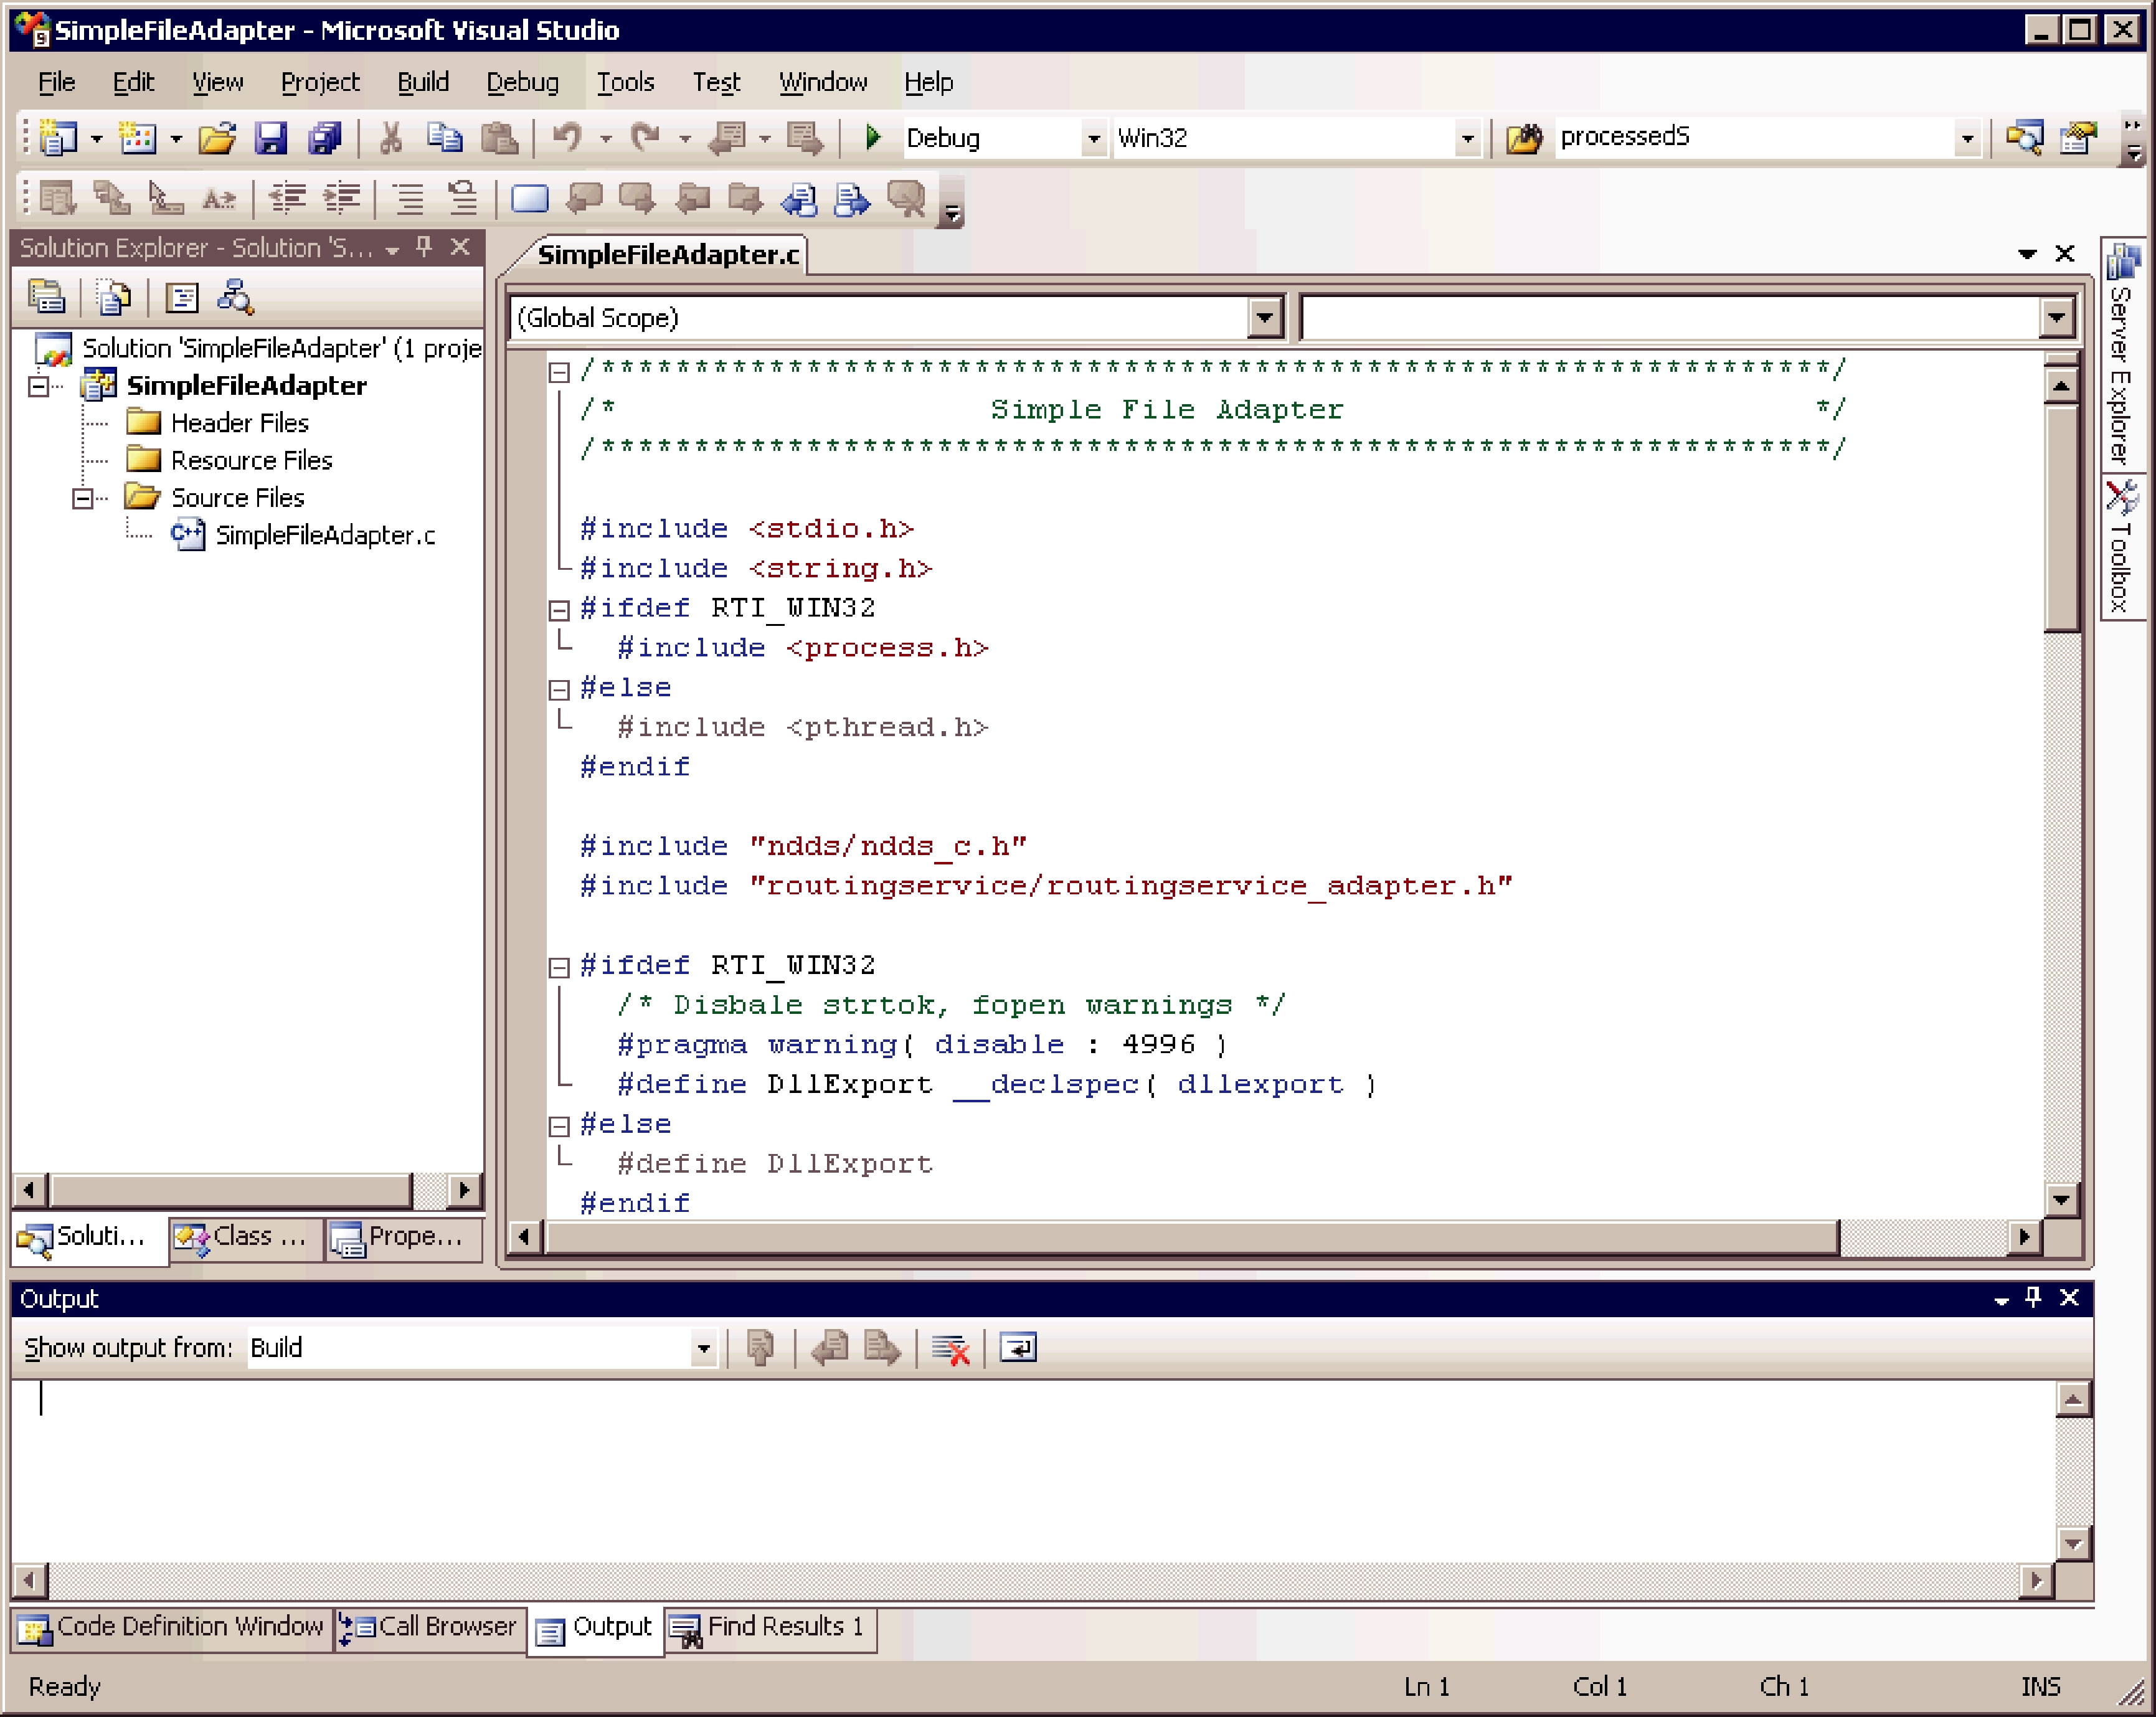This screenshot has height=1717, width=2156.
Task: Click the Open File folder icon
Action: click(x=217, y=138)
